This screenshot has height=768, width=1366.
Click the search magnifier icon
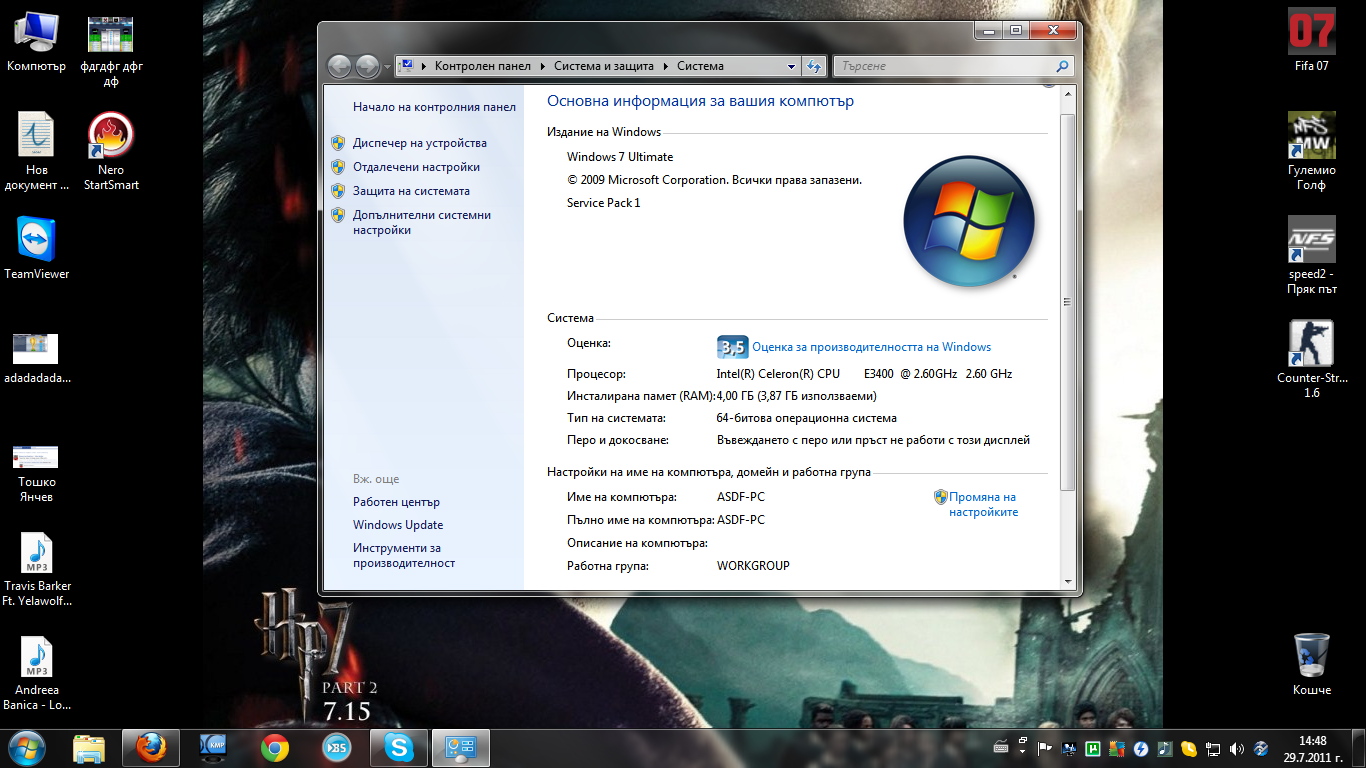1063,66
